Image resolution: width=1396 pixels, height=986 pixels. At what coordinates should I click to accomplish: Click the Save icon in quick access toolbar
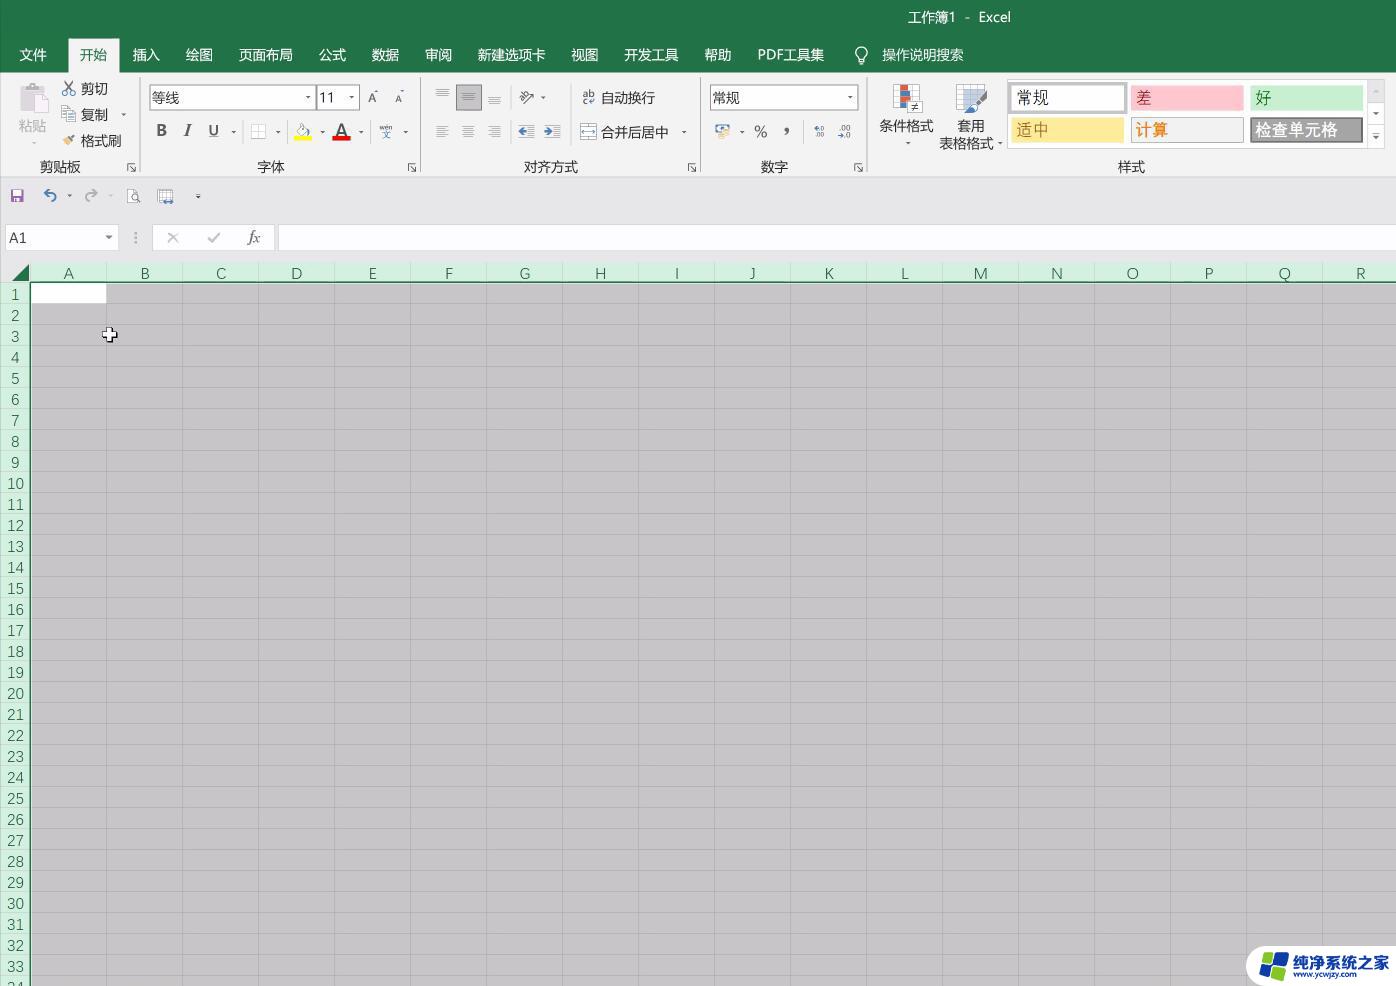click(x=17, y=196)
